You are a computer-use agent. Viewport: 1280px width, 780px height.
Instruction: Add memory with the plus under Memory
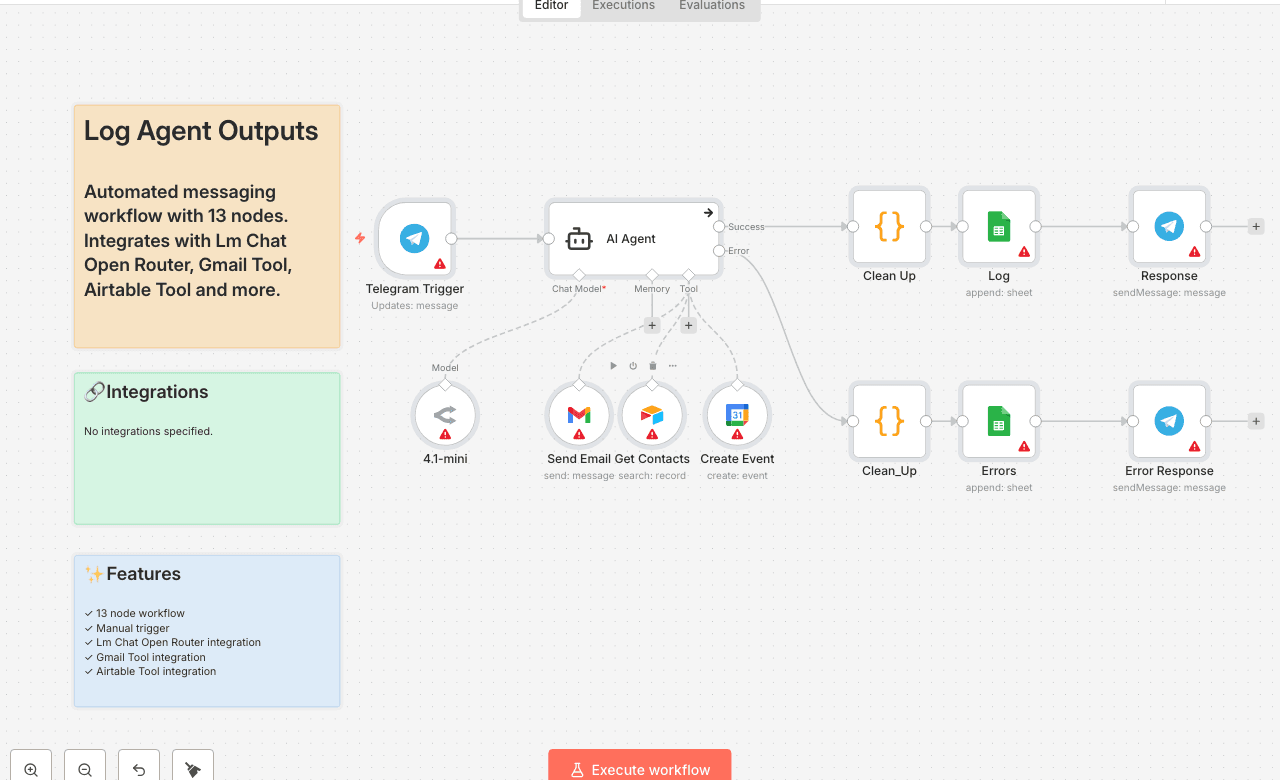coord(651,324)
